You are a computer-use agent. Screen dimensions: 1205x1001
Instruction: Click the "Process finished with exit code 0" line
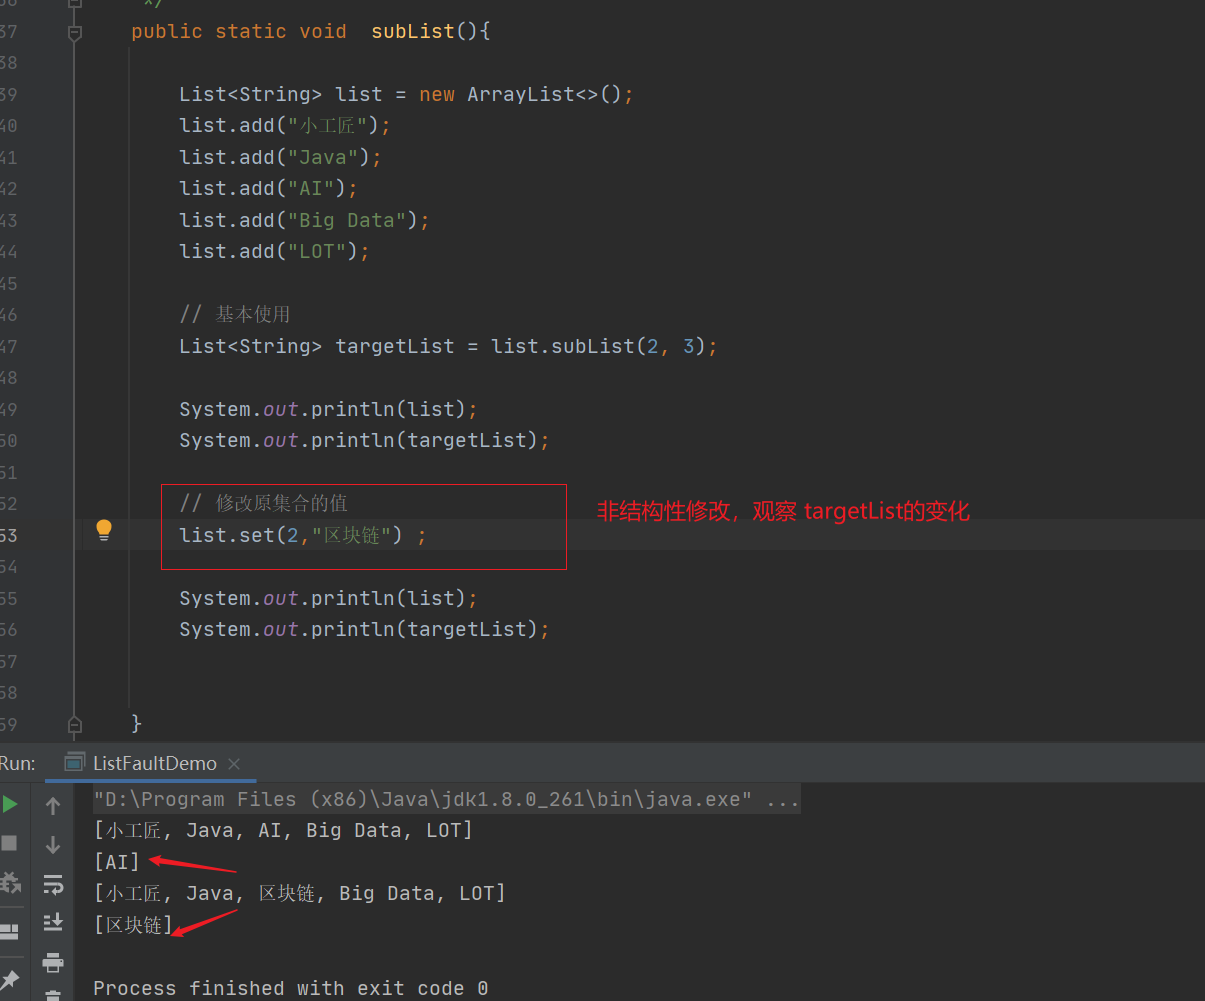coord(291,988)
